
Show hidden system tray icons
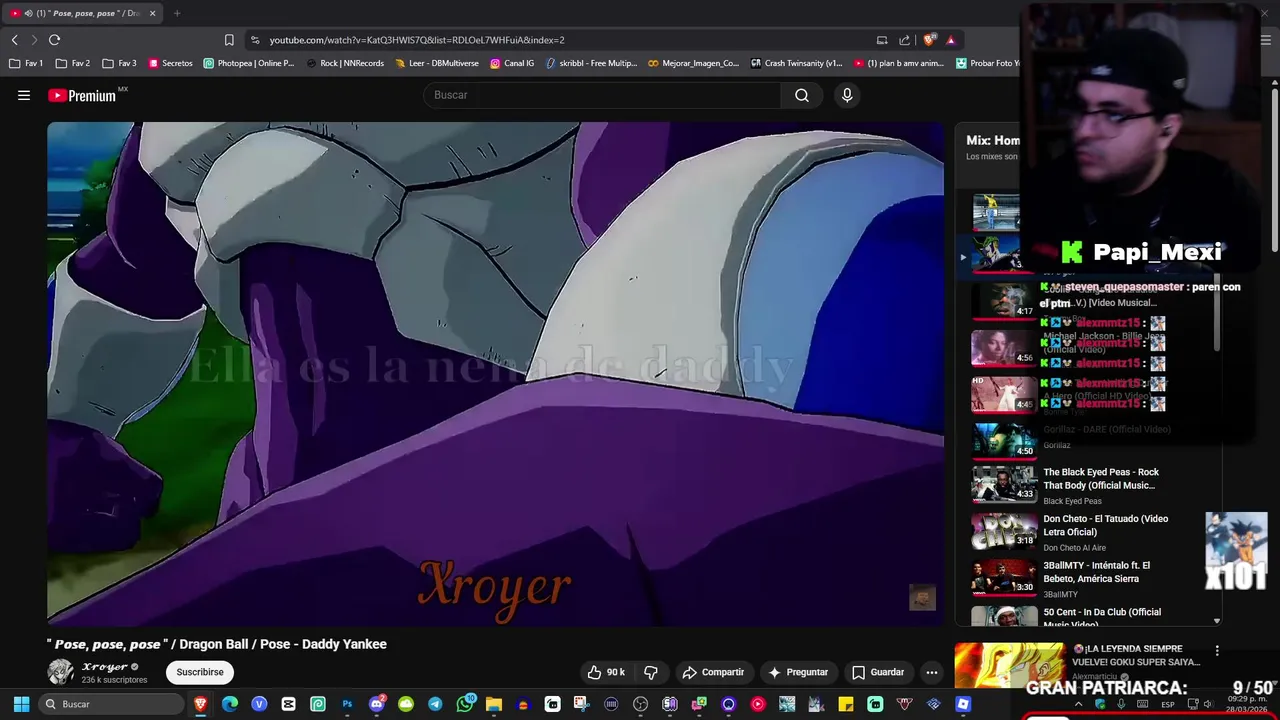click(x=1078, y=704)
